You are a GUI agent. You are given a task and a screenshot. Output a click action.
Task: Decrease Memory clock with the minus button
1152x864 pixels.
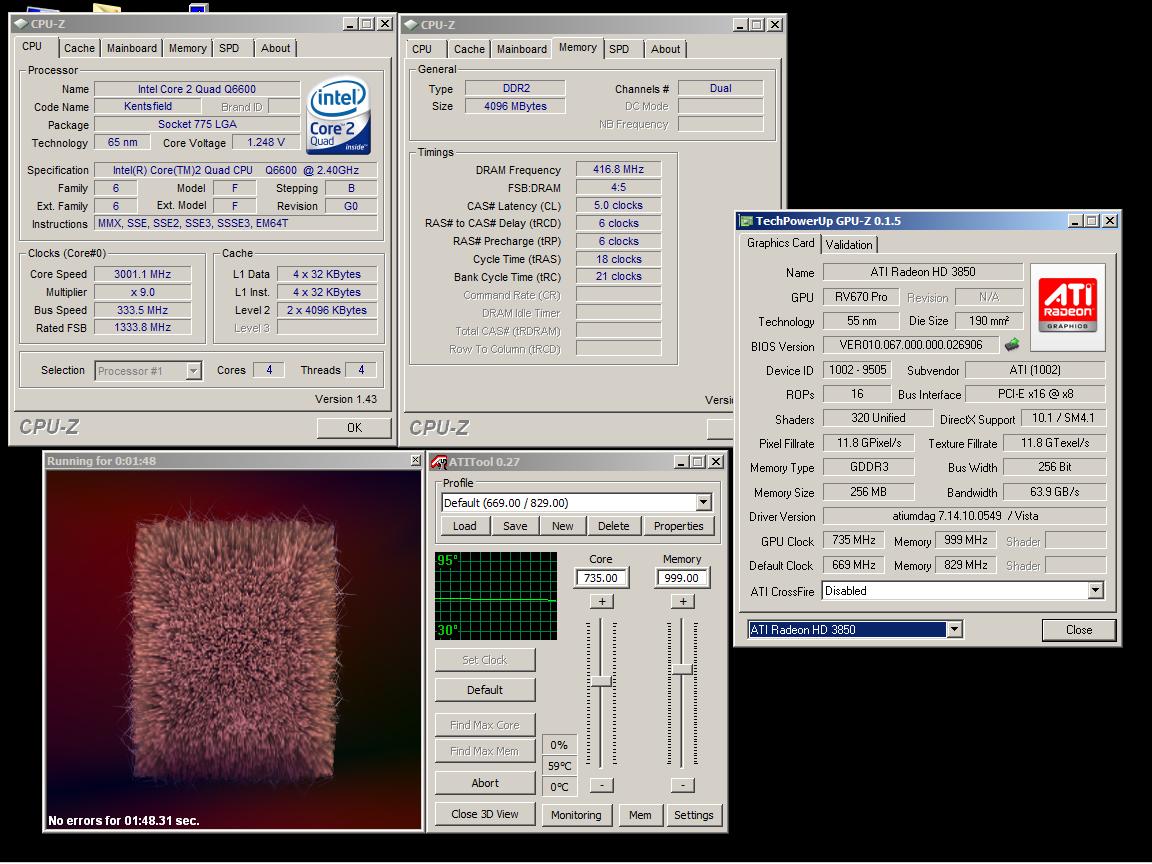[682, 785]
